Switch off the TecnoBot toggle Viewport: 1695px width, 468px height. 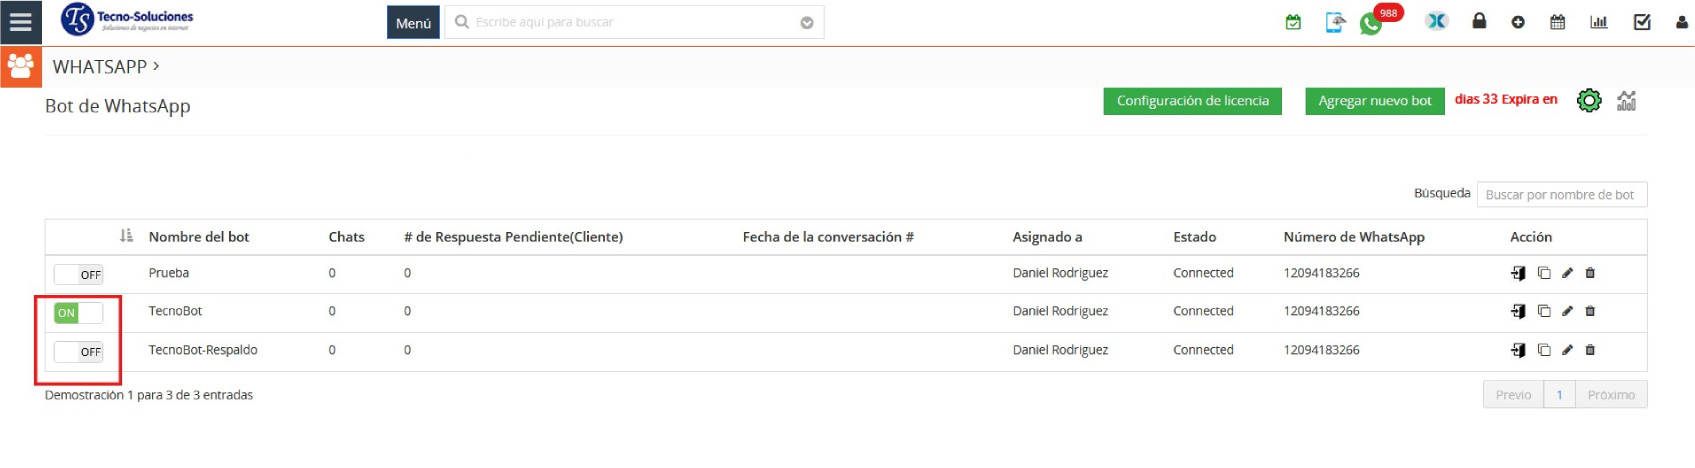(x=78, y=313)
